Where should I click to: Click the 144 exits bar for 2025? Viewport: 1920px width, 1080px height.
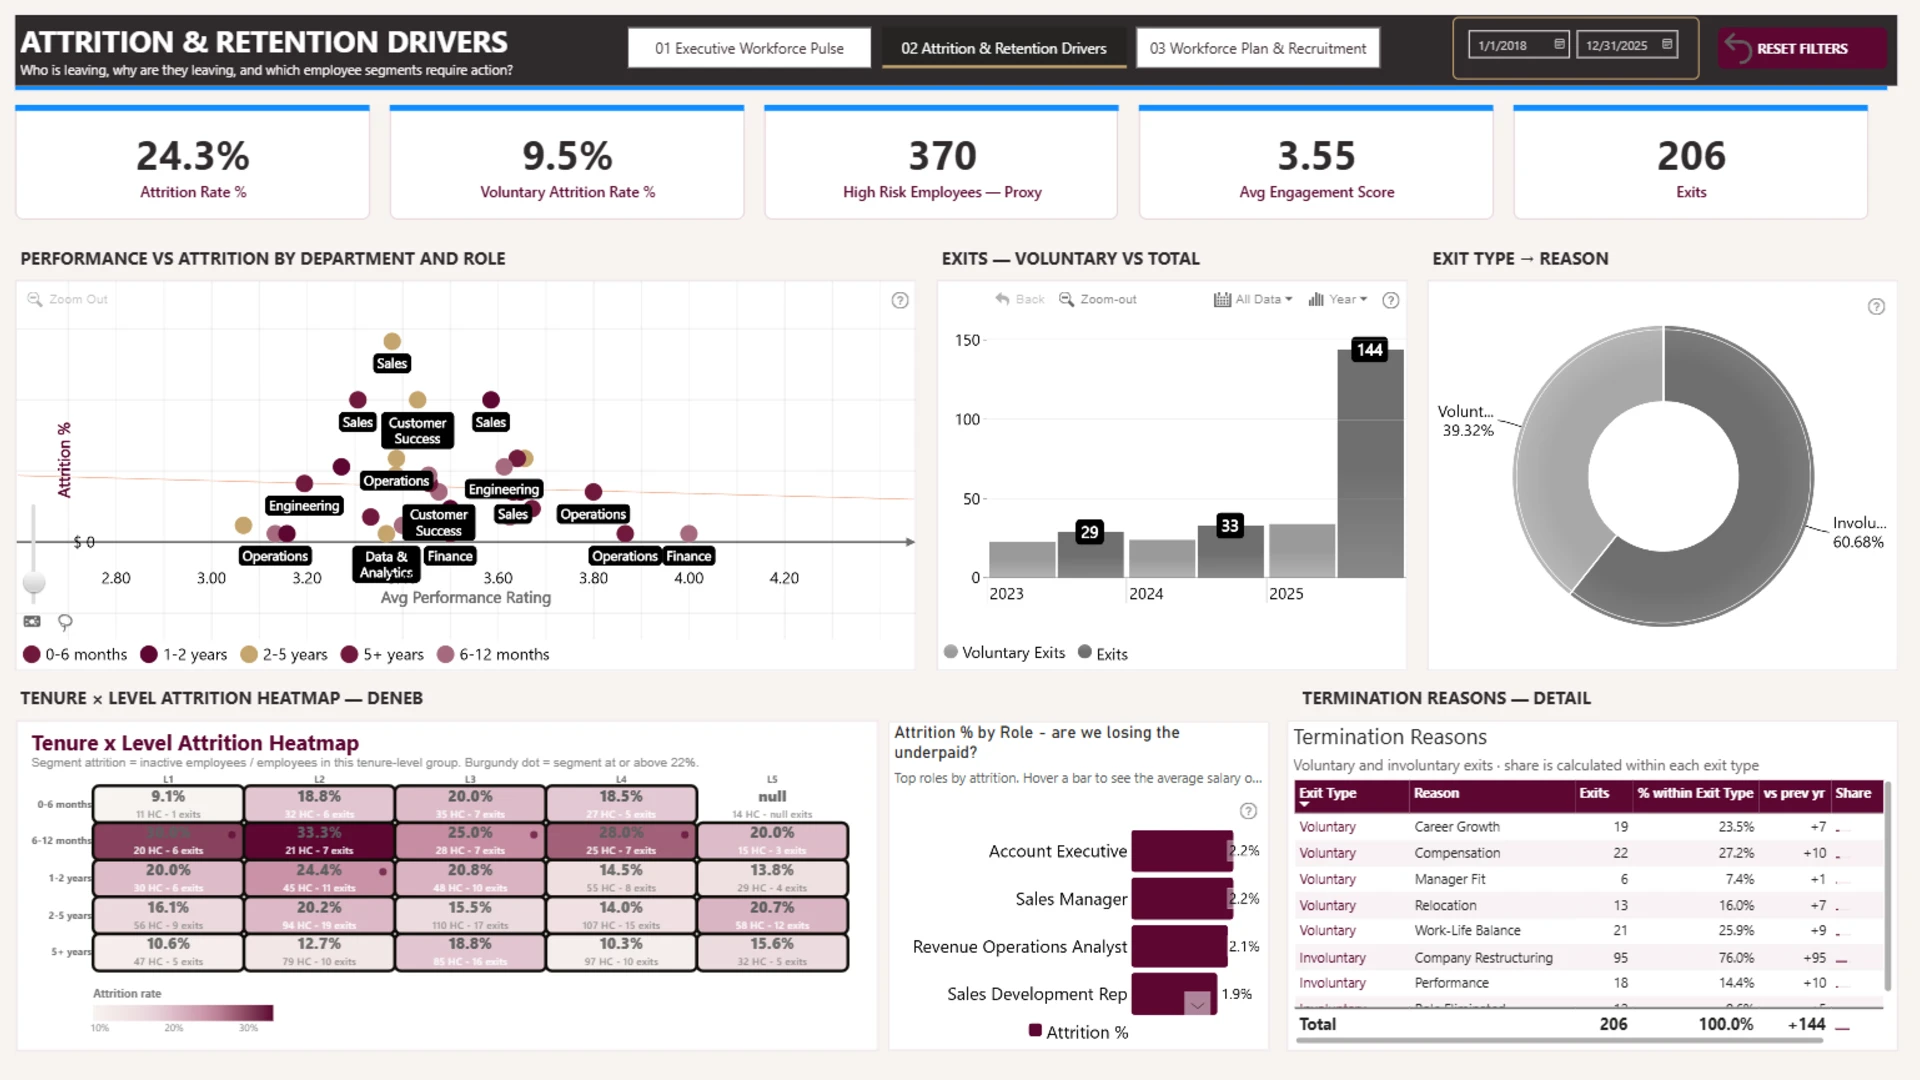click(x=1370, y=463)
